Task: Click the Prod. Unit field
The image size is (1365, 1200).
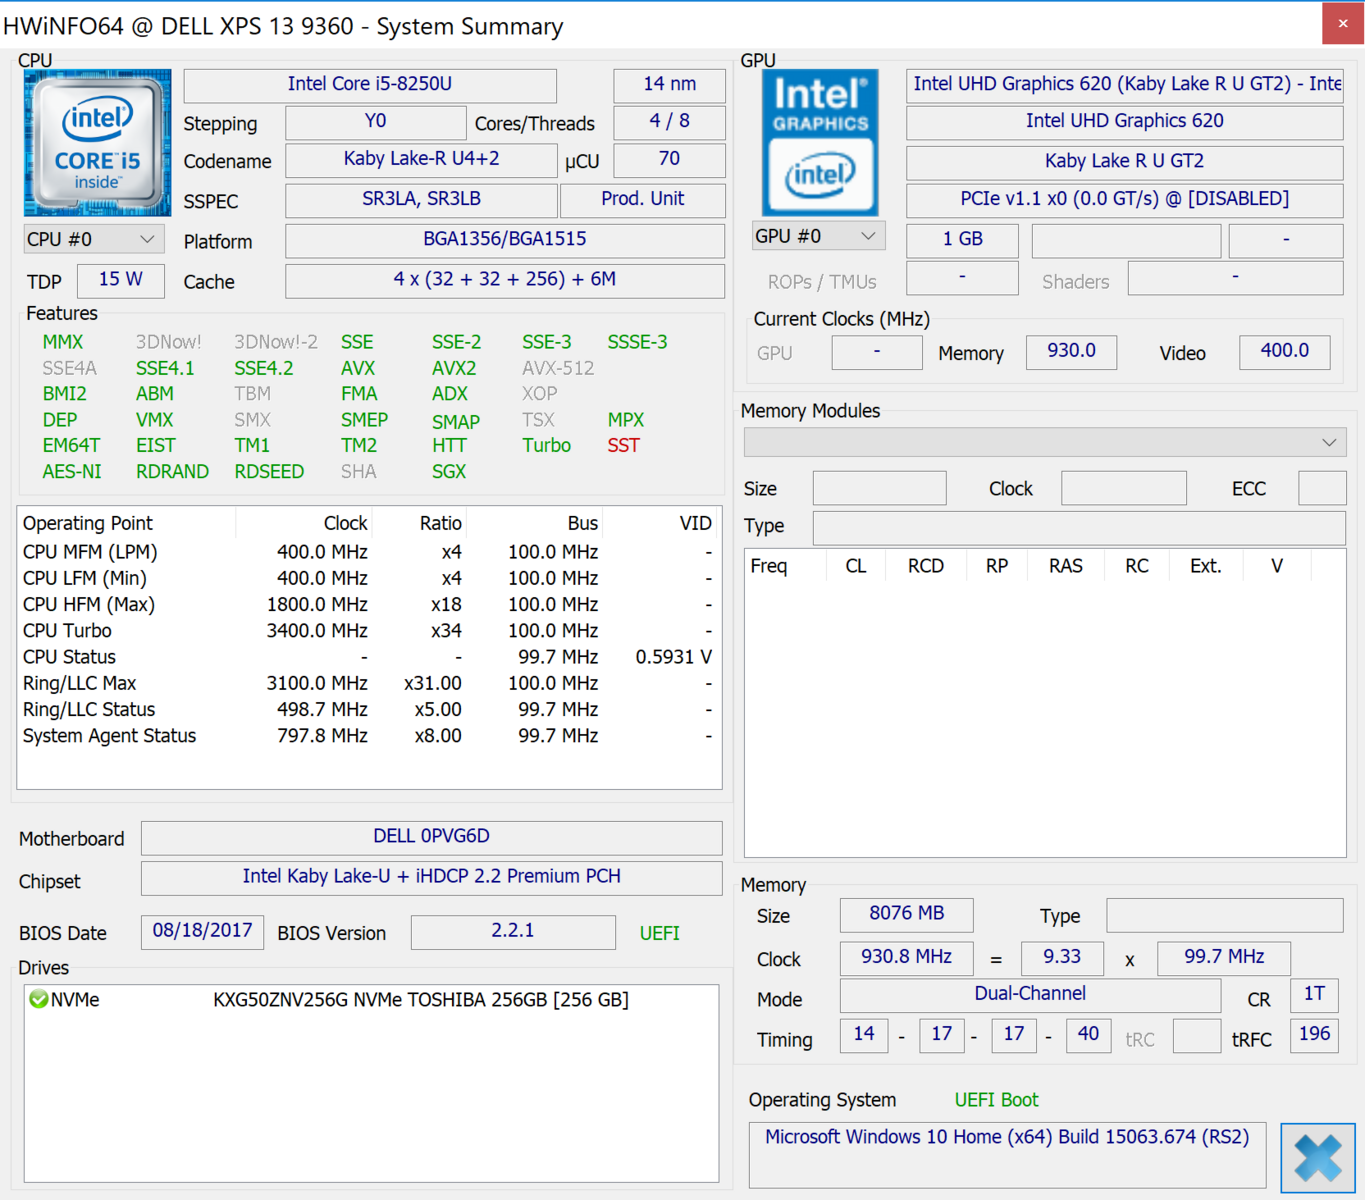Action: pyautogui.click(x=643, y=200)
